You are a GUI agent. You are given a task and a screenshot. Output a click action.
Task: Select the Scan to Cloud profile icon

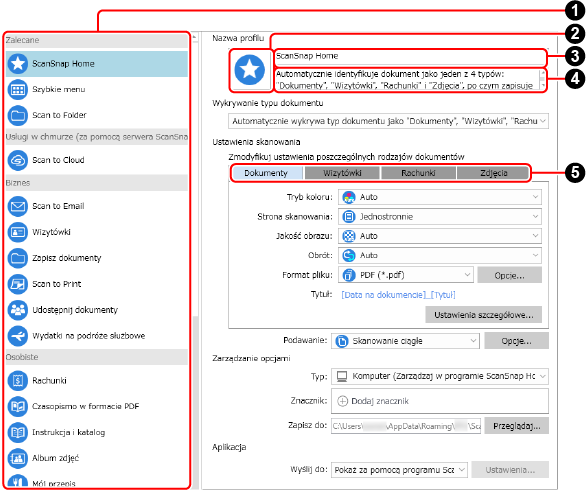18,160
